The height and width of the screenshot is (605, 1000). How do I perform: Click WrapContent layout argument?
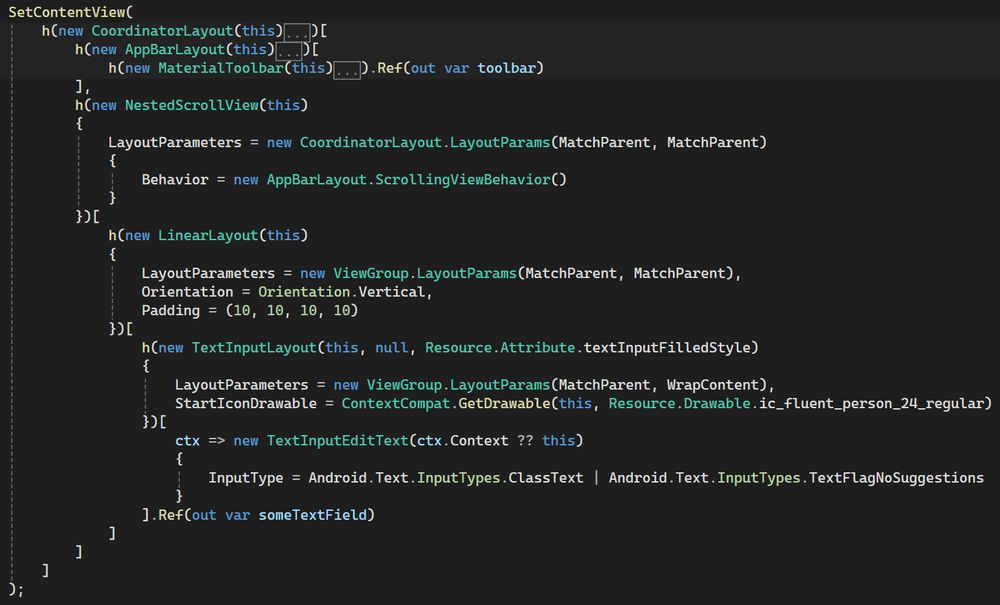pyautogui.click(x=713, y=385)
